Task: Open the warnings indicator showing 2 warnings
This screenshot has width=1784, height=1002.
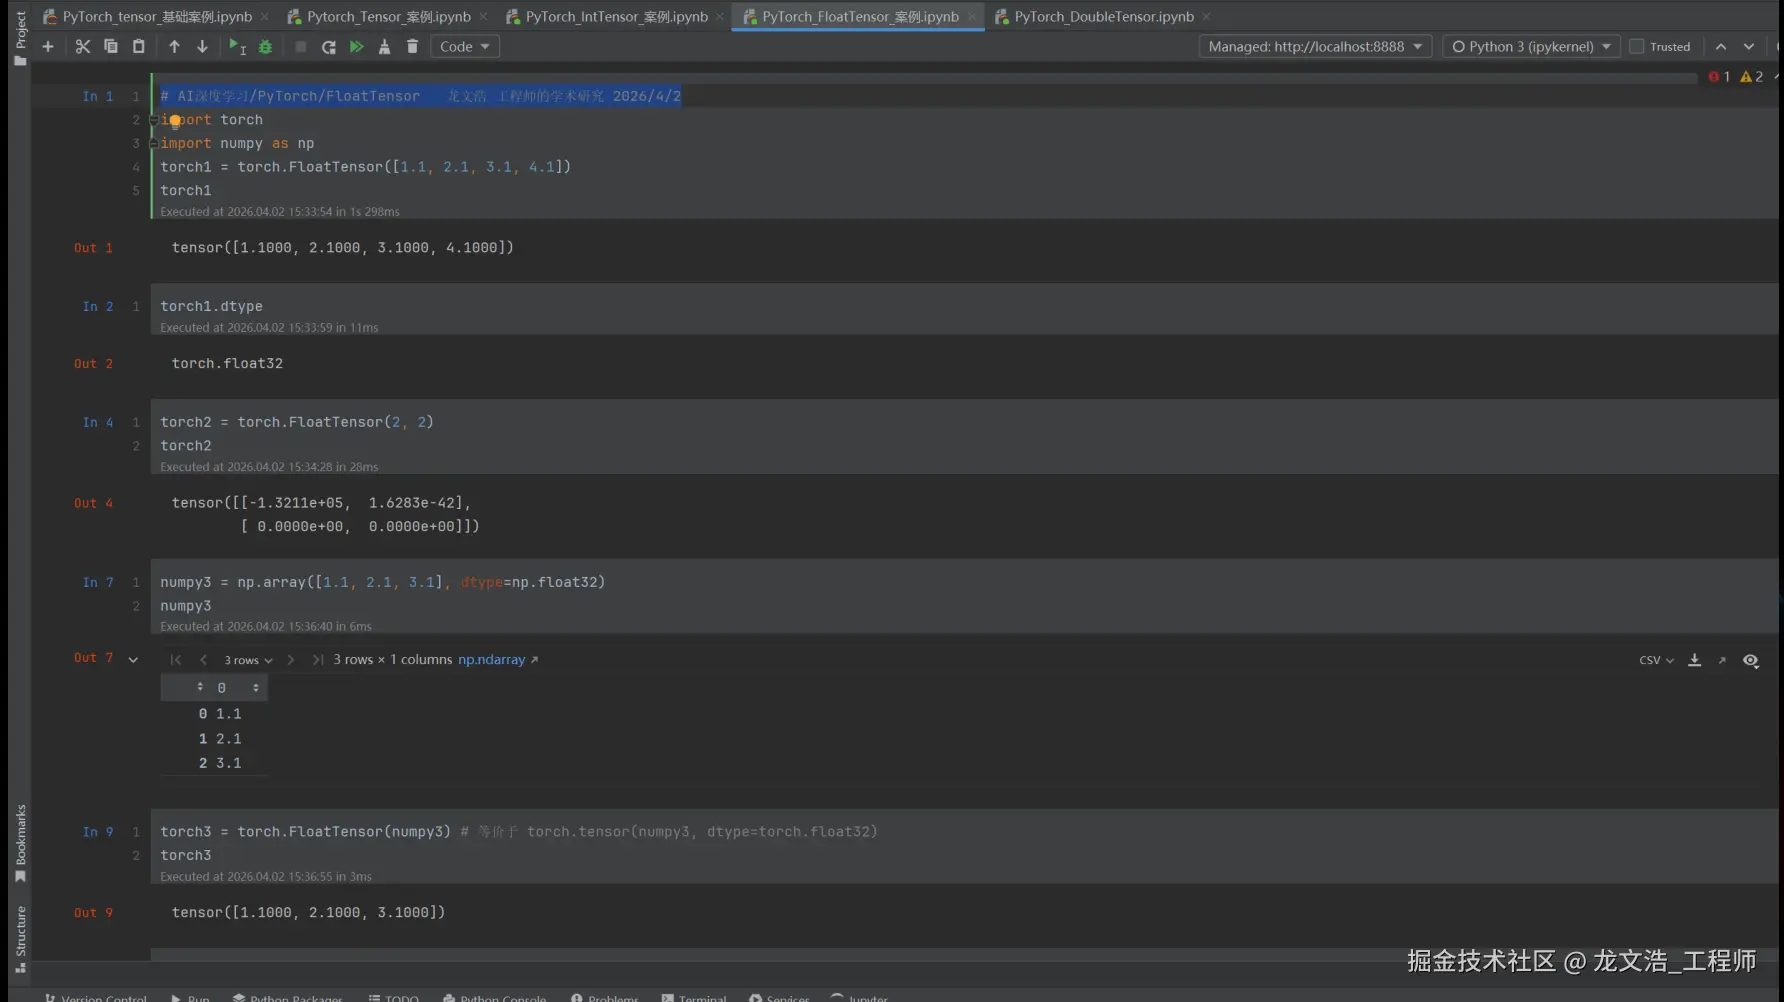Action: [x=1752, y=77]
